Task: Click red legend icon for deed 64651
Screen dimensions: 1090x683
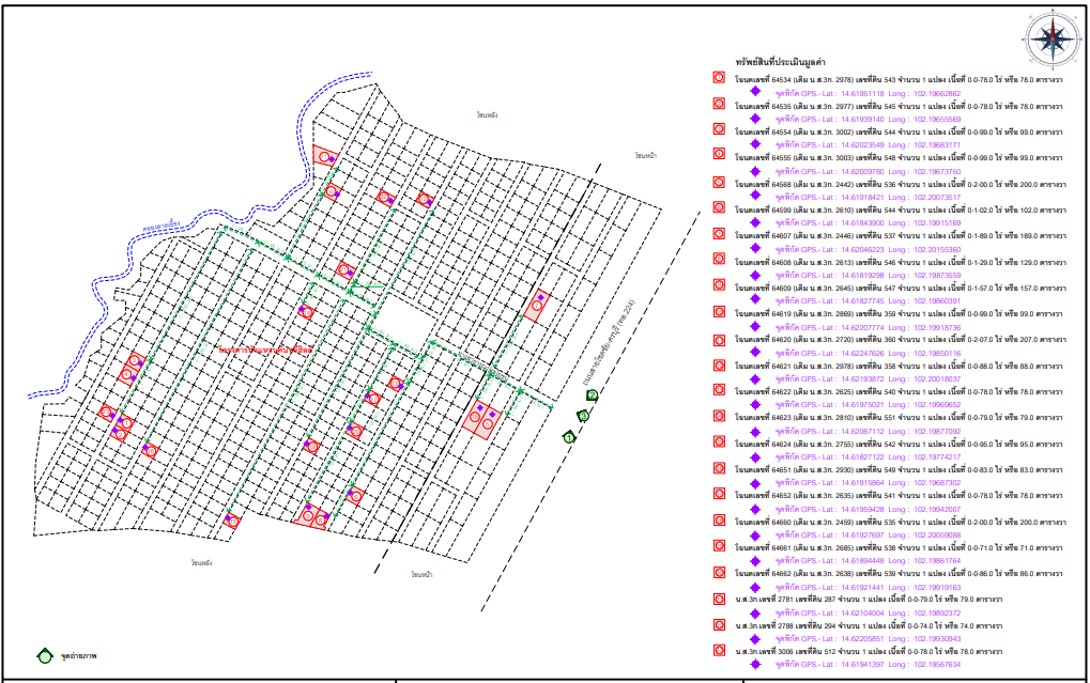Action: point(719,467)
